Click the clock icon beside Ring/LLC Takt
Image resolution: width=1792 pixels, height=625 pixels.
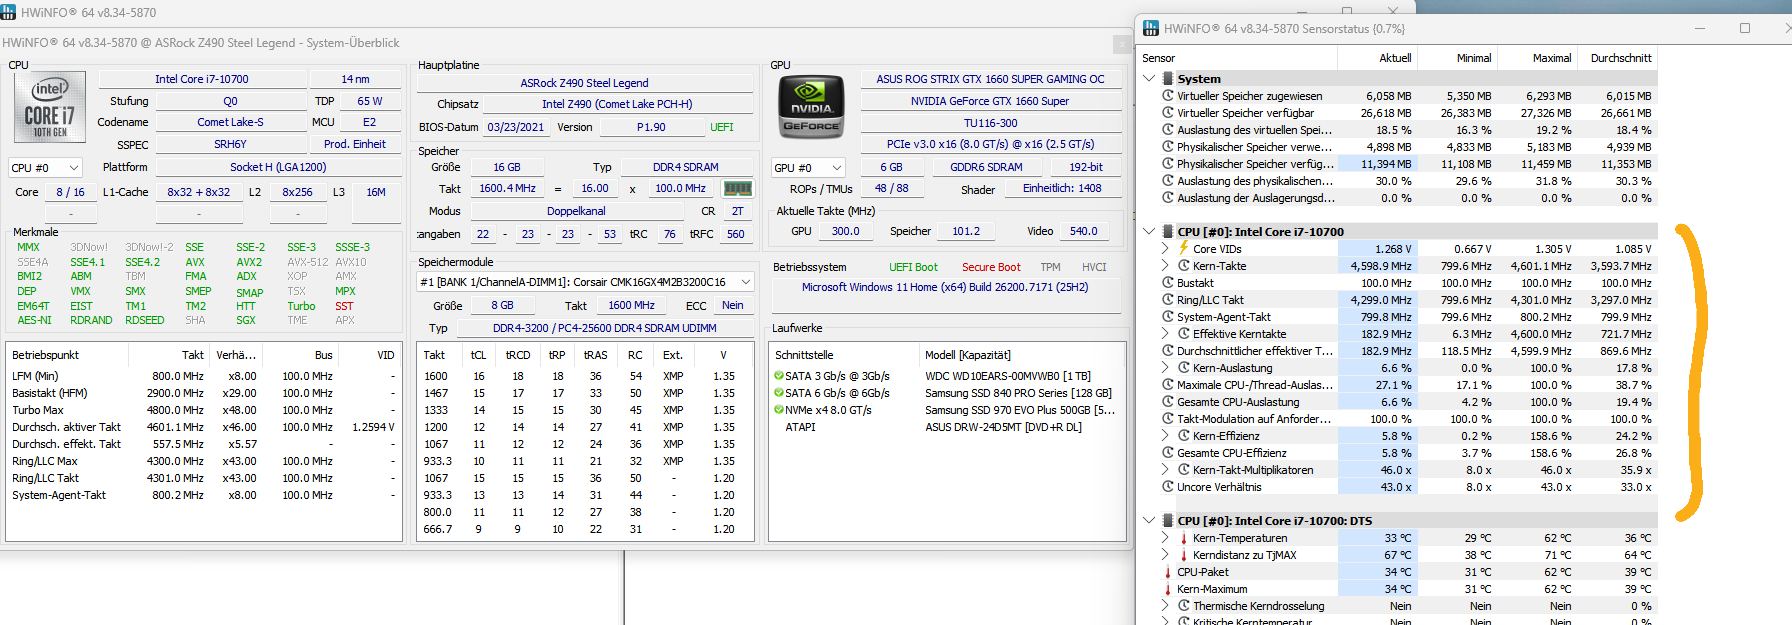tap(1168, 299)
